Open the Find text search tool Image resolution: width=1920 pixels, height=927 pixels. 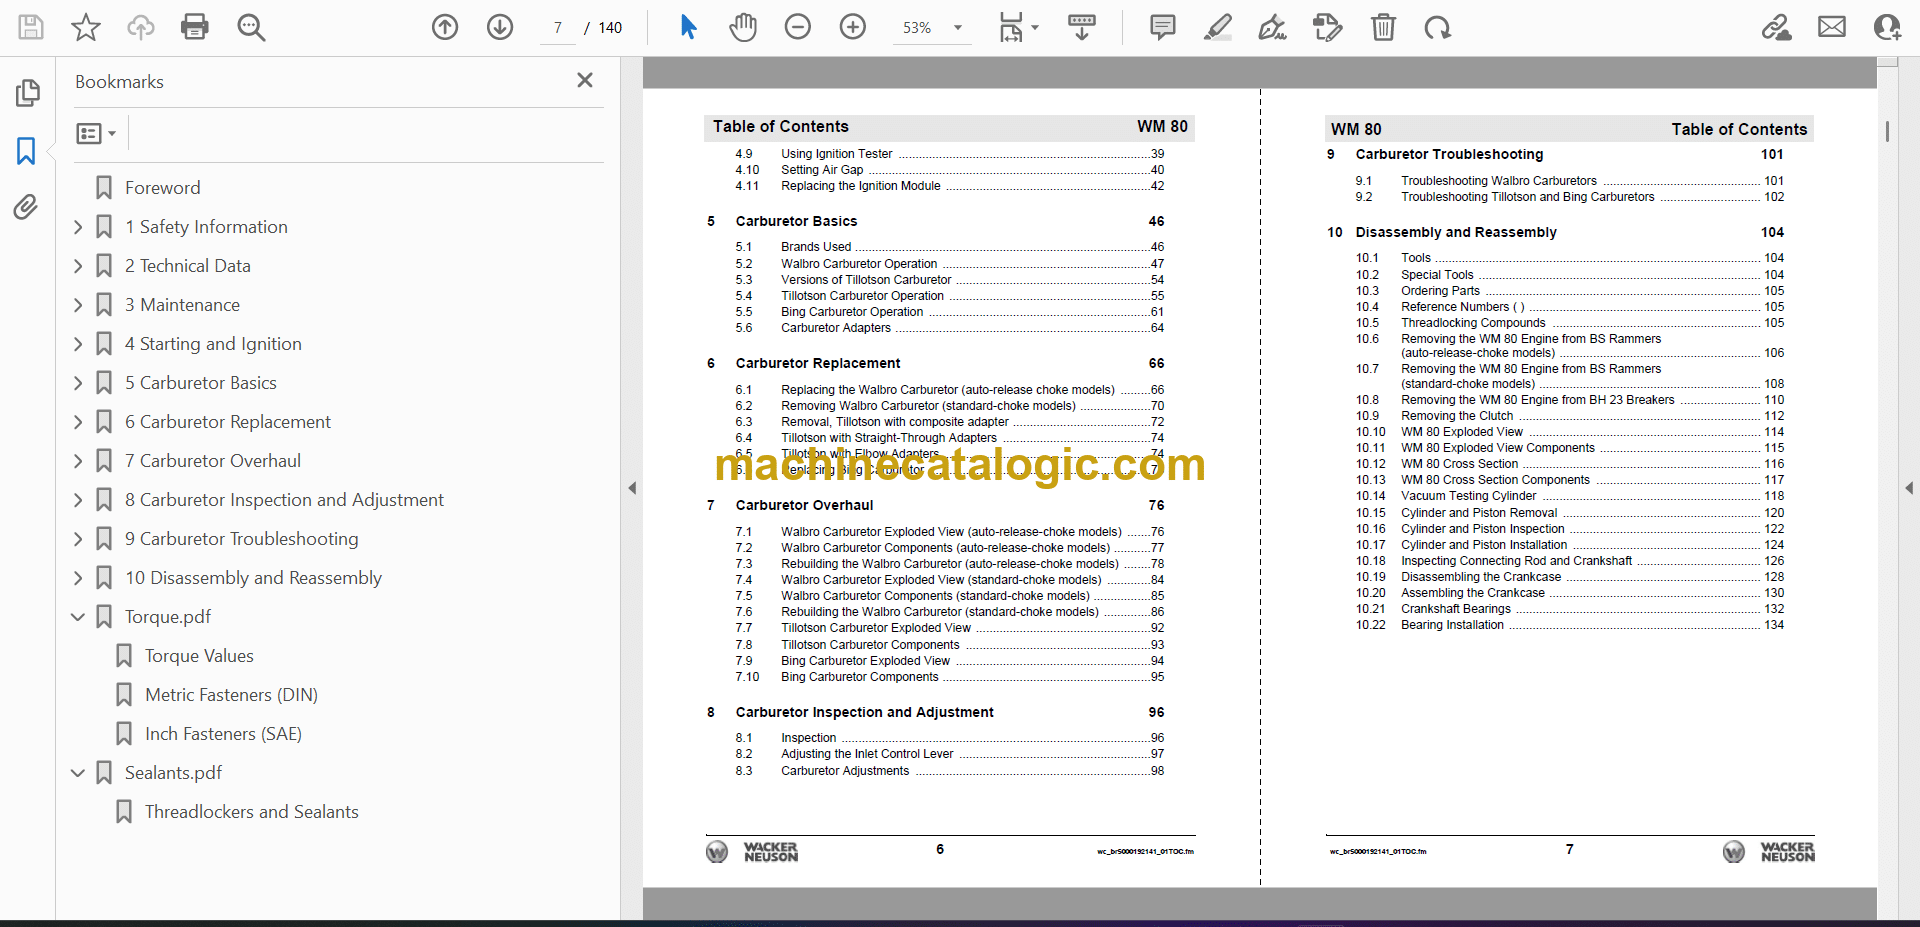(x=251, y=27)
